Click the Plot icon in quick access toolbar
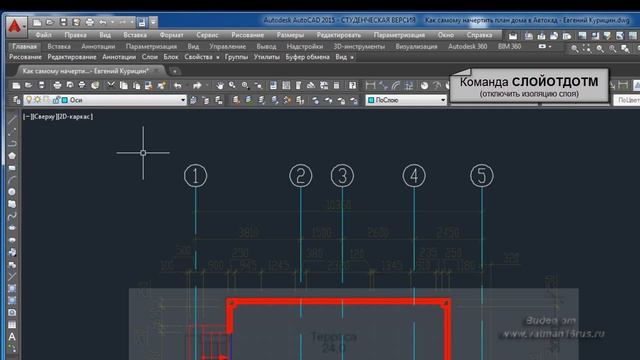The width and height of the screenshot is (640, 360). coord(89,22)
